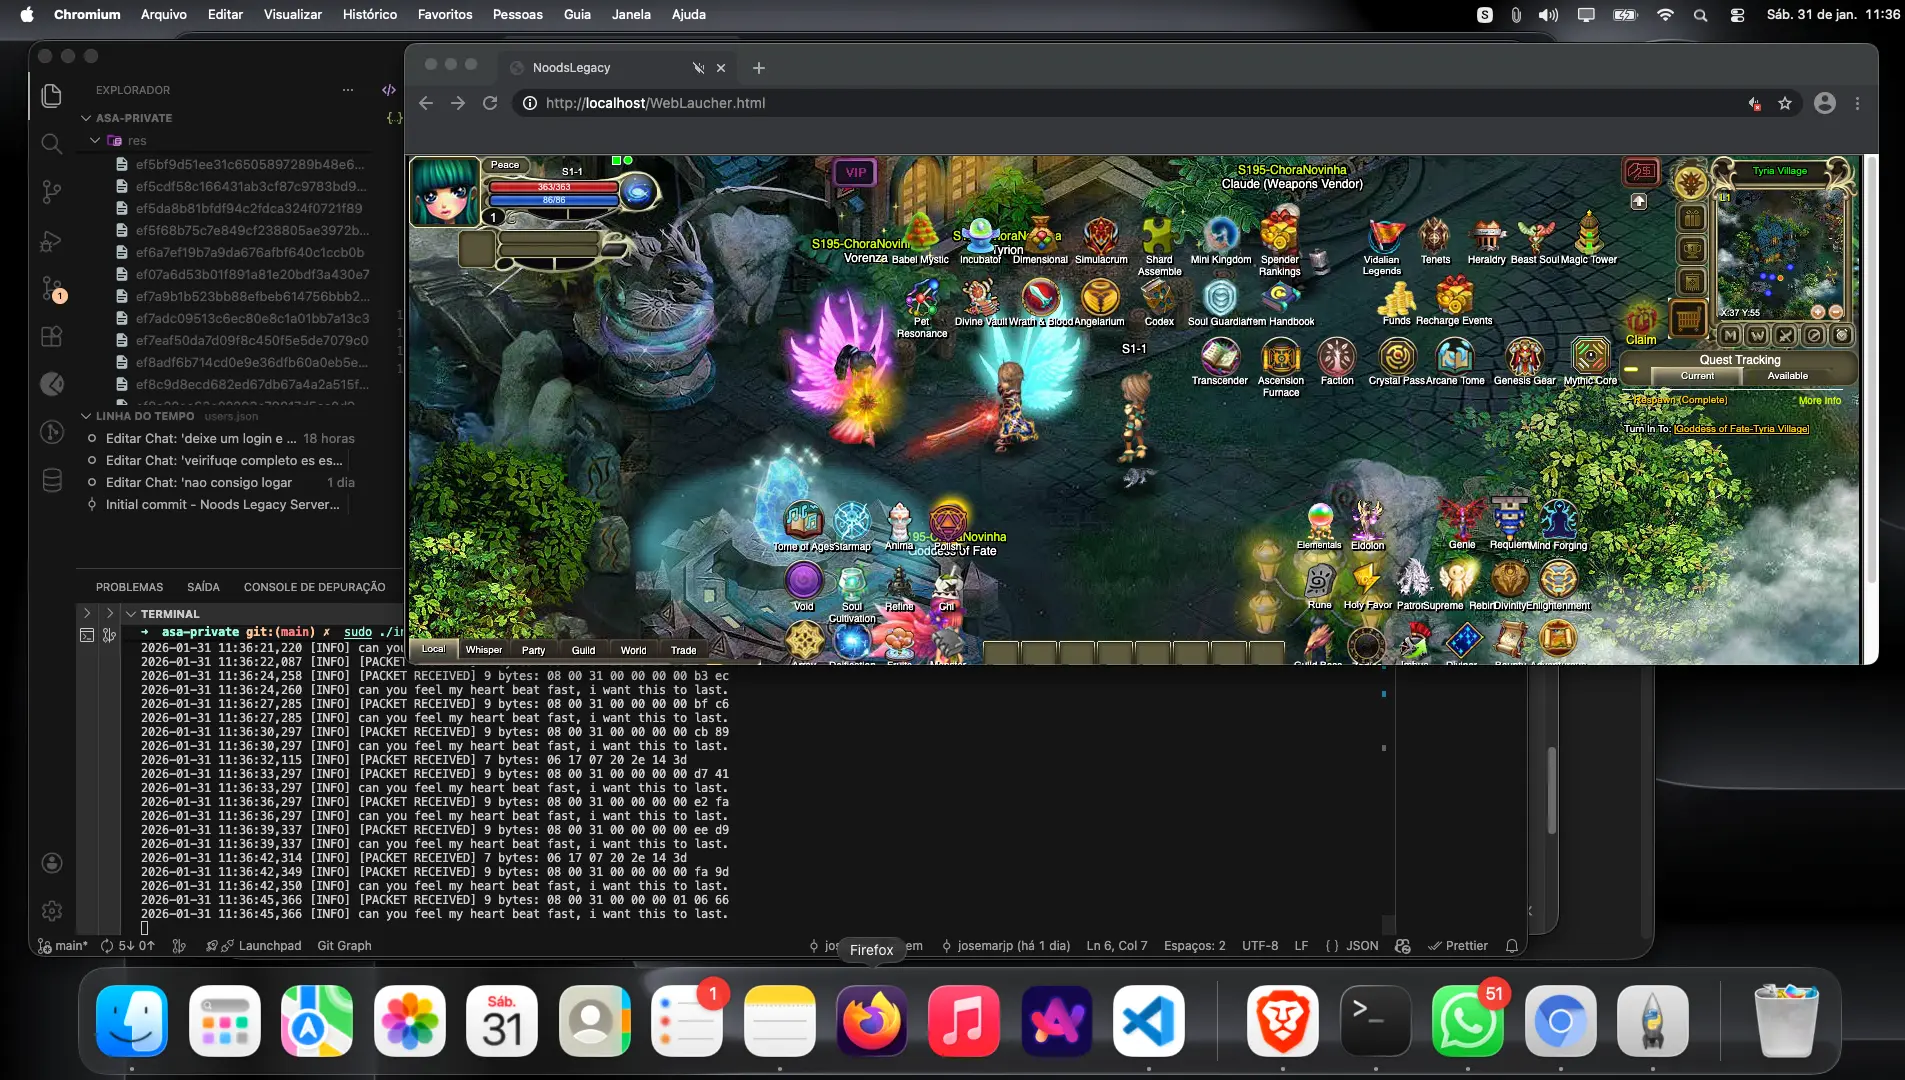The height and width of the screenshot is (1080, 1905).
Task: Open the Mythic Core icon
Action: (1590, 357)
